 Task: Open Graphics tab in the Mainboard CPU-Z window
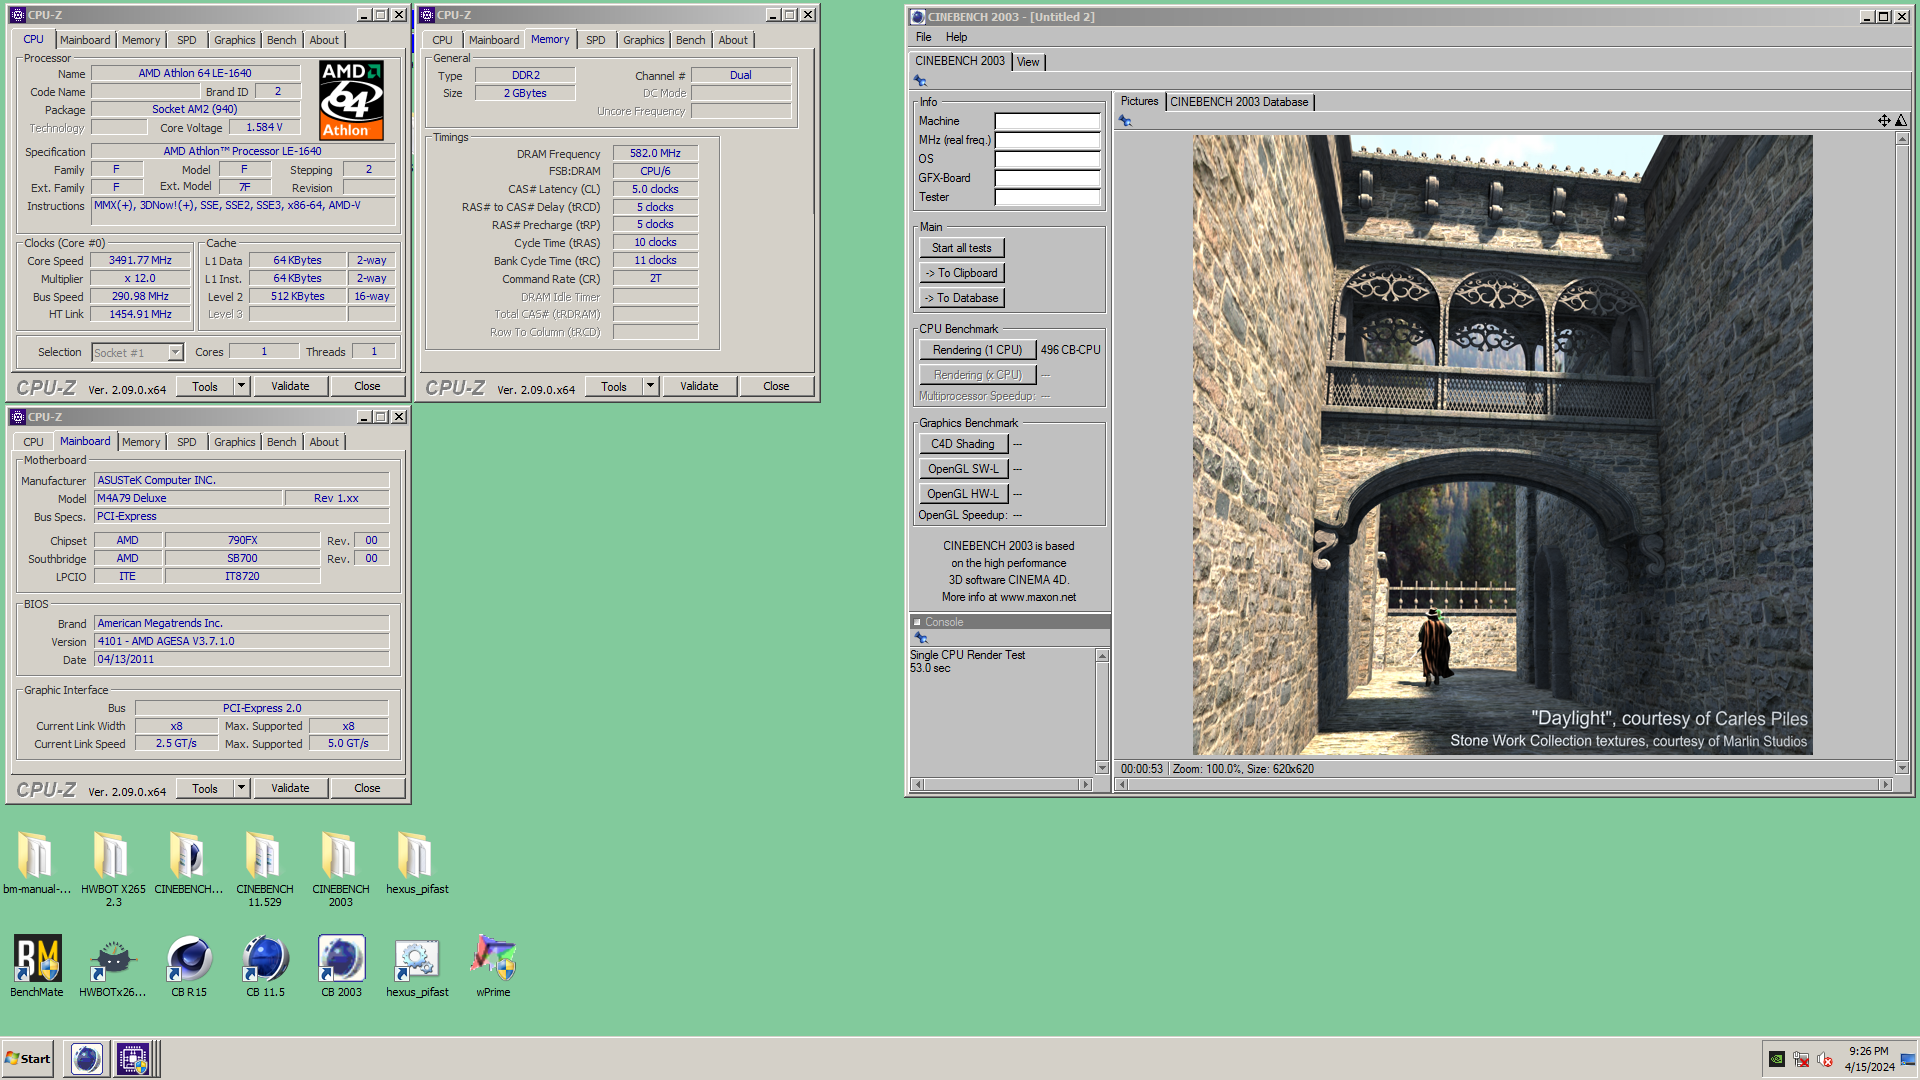pyautogui.click(x=234, y=442)
